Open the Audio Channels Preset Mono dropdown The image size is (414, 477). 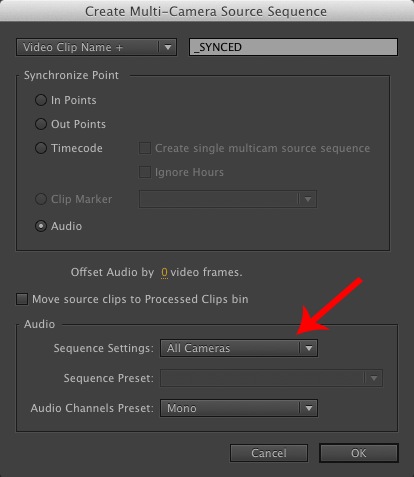pos(239,408)
